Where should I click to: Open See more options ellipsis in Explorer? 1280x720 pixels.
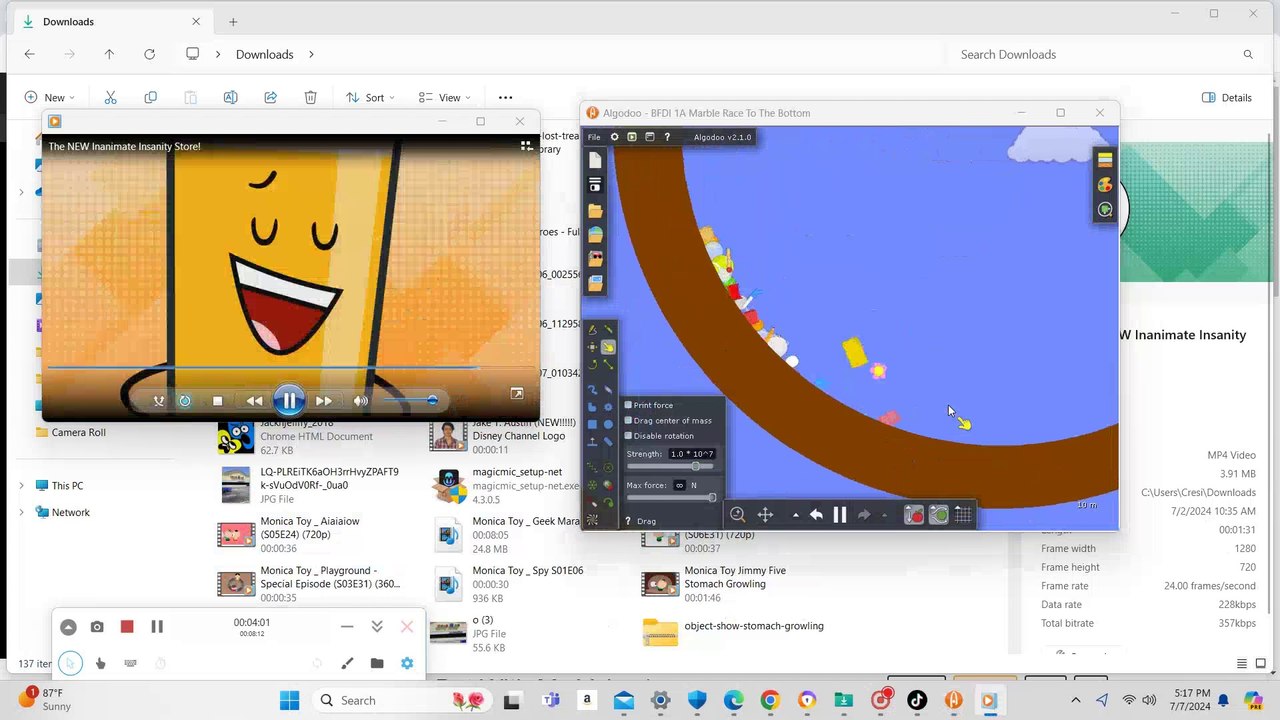pos(505,97)
